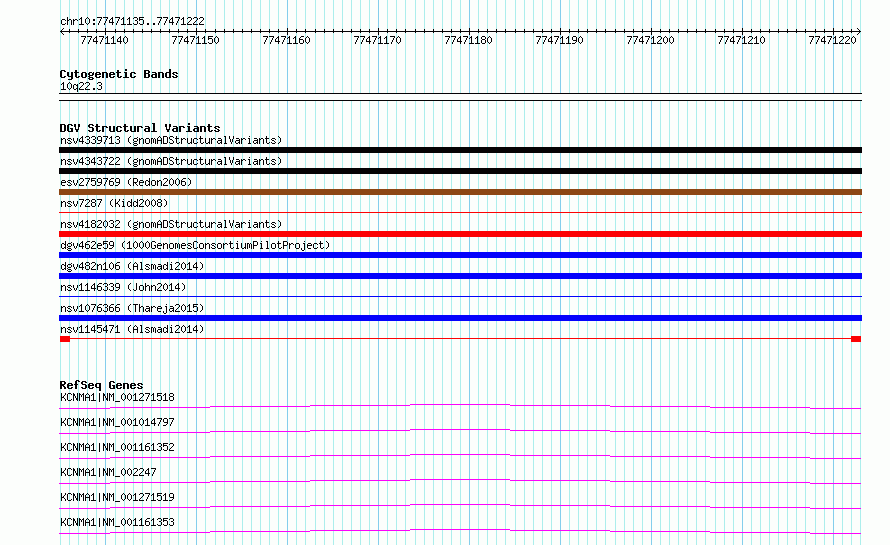Click left red end block of nsv1145471
The height and width of the screenshot is (545, 890).
tap(65, 339)
